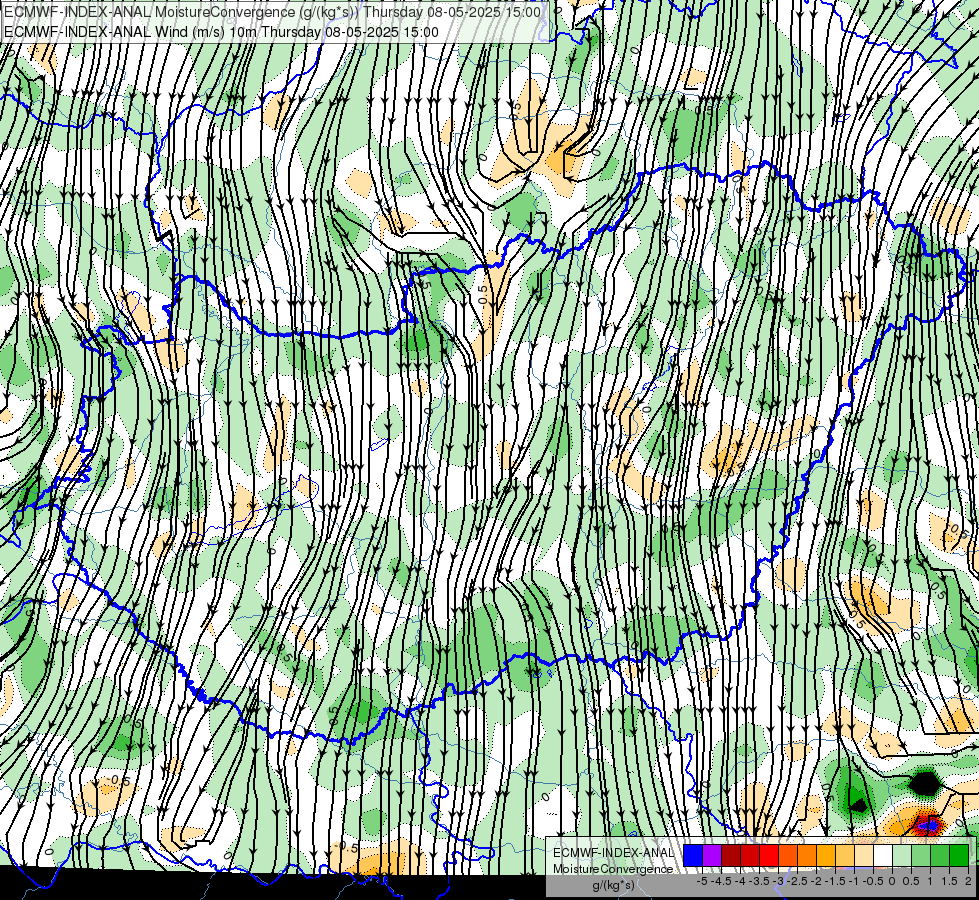Click the legend scale value -4.5
The height and width of the screenshot is (900, 979).
[x=721, y=881]
